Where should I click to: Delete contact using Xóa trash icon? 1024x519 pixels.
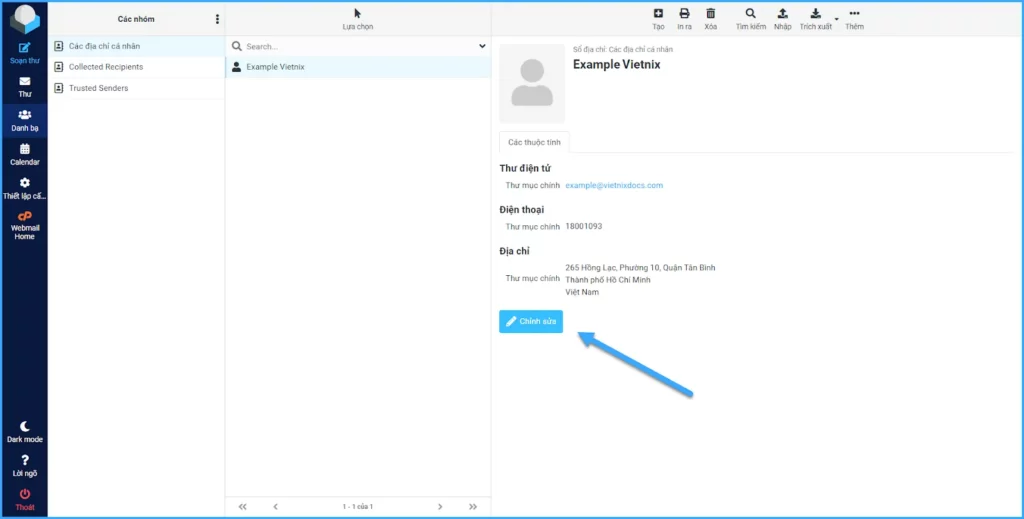click(x=710, y=18)
